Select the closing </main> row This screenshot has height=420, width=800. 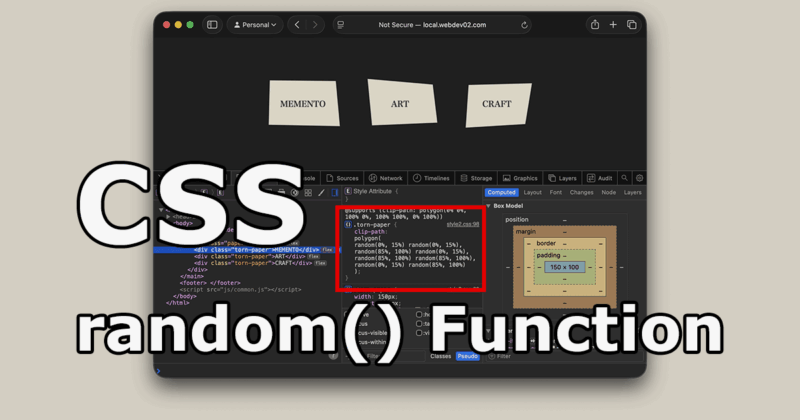191,276
